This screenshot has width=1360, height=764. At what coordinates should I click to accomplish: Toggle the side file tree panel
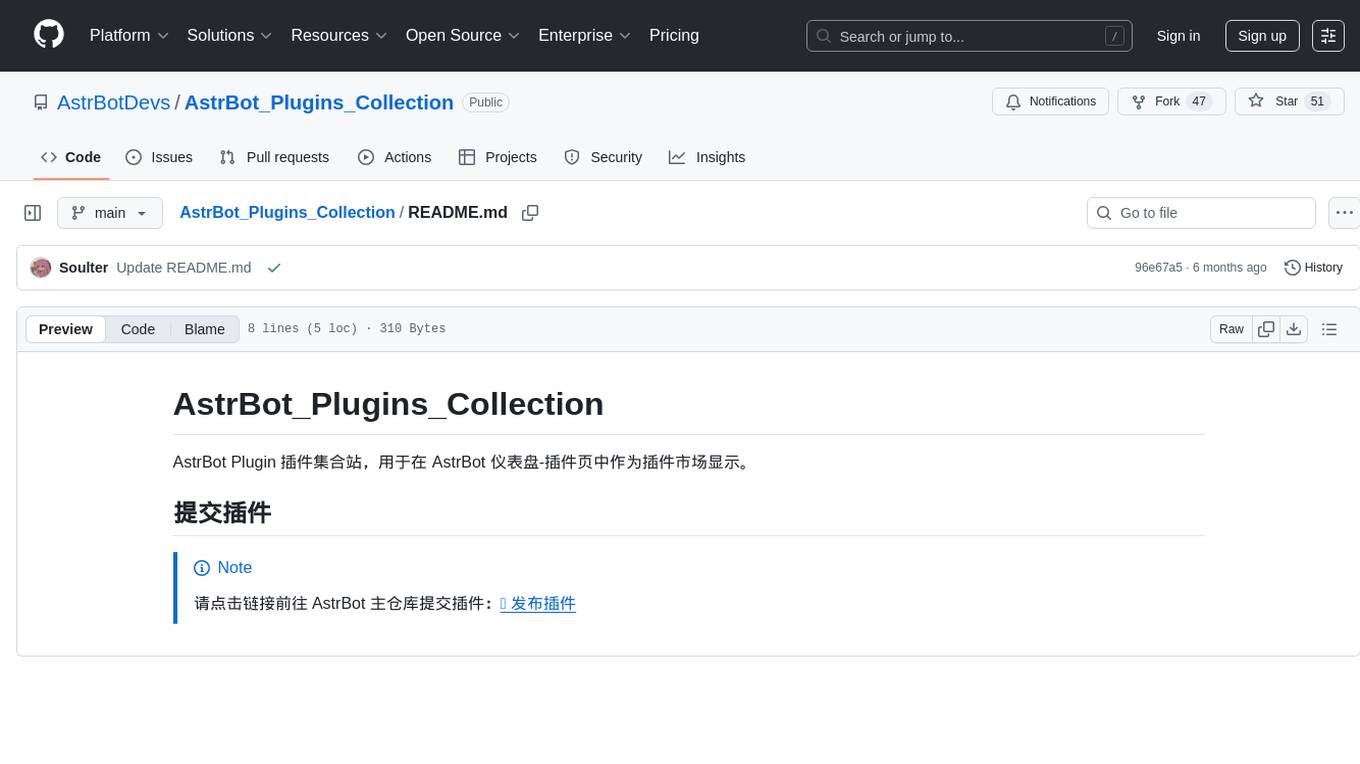tap(33, 213)
